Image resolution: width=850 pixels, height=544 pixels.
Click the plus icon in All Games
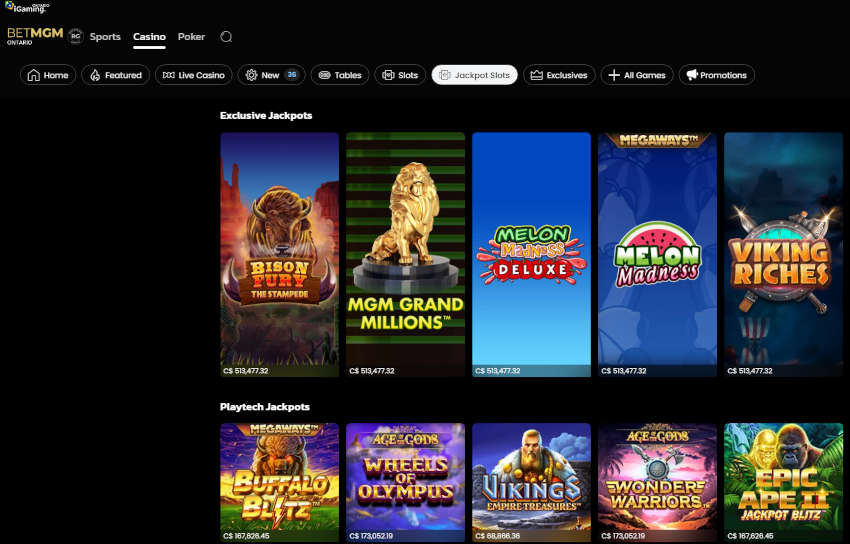pos(614,75)
